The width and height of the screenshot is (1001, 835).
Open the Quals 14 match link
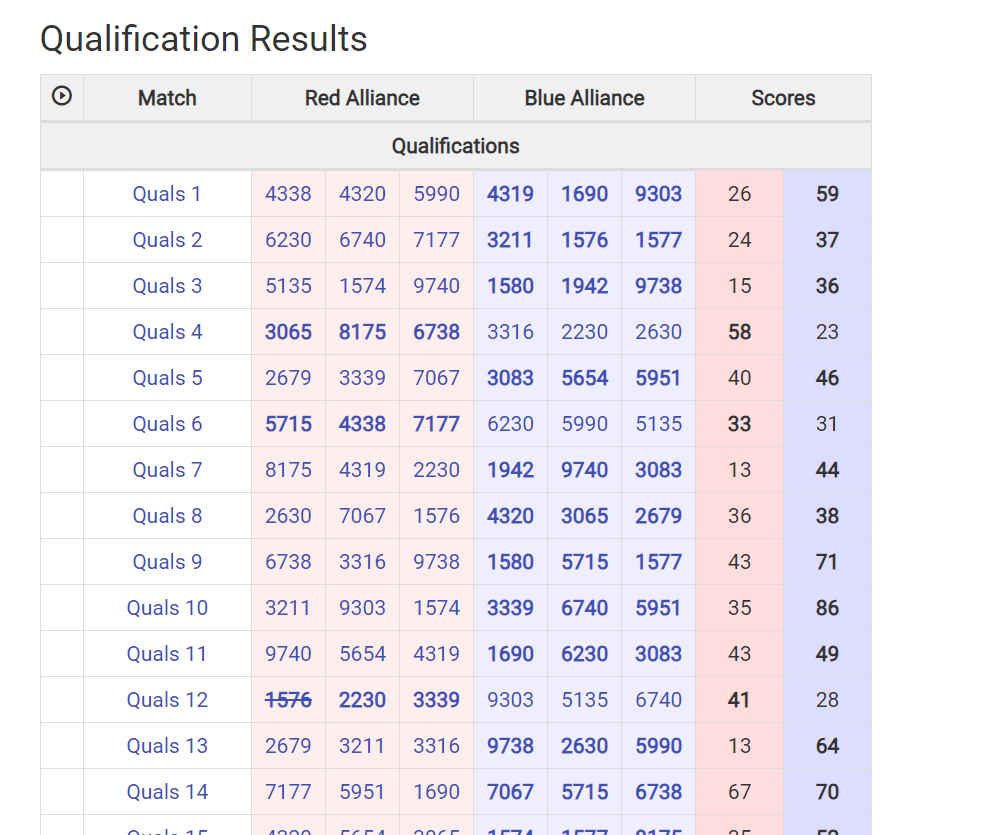tap(167, 792)
